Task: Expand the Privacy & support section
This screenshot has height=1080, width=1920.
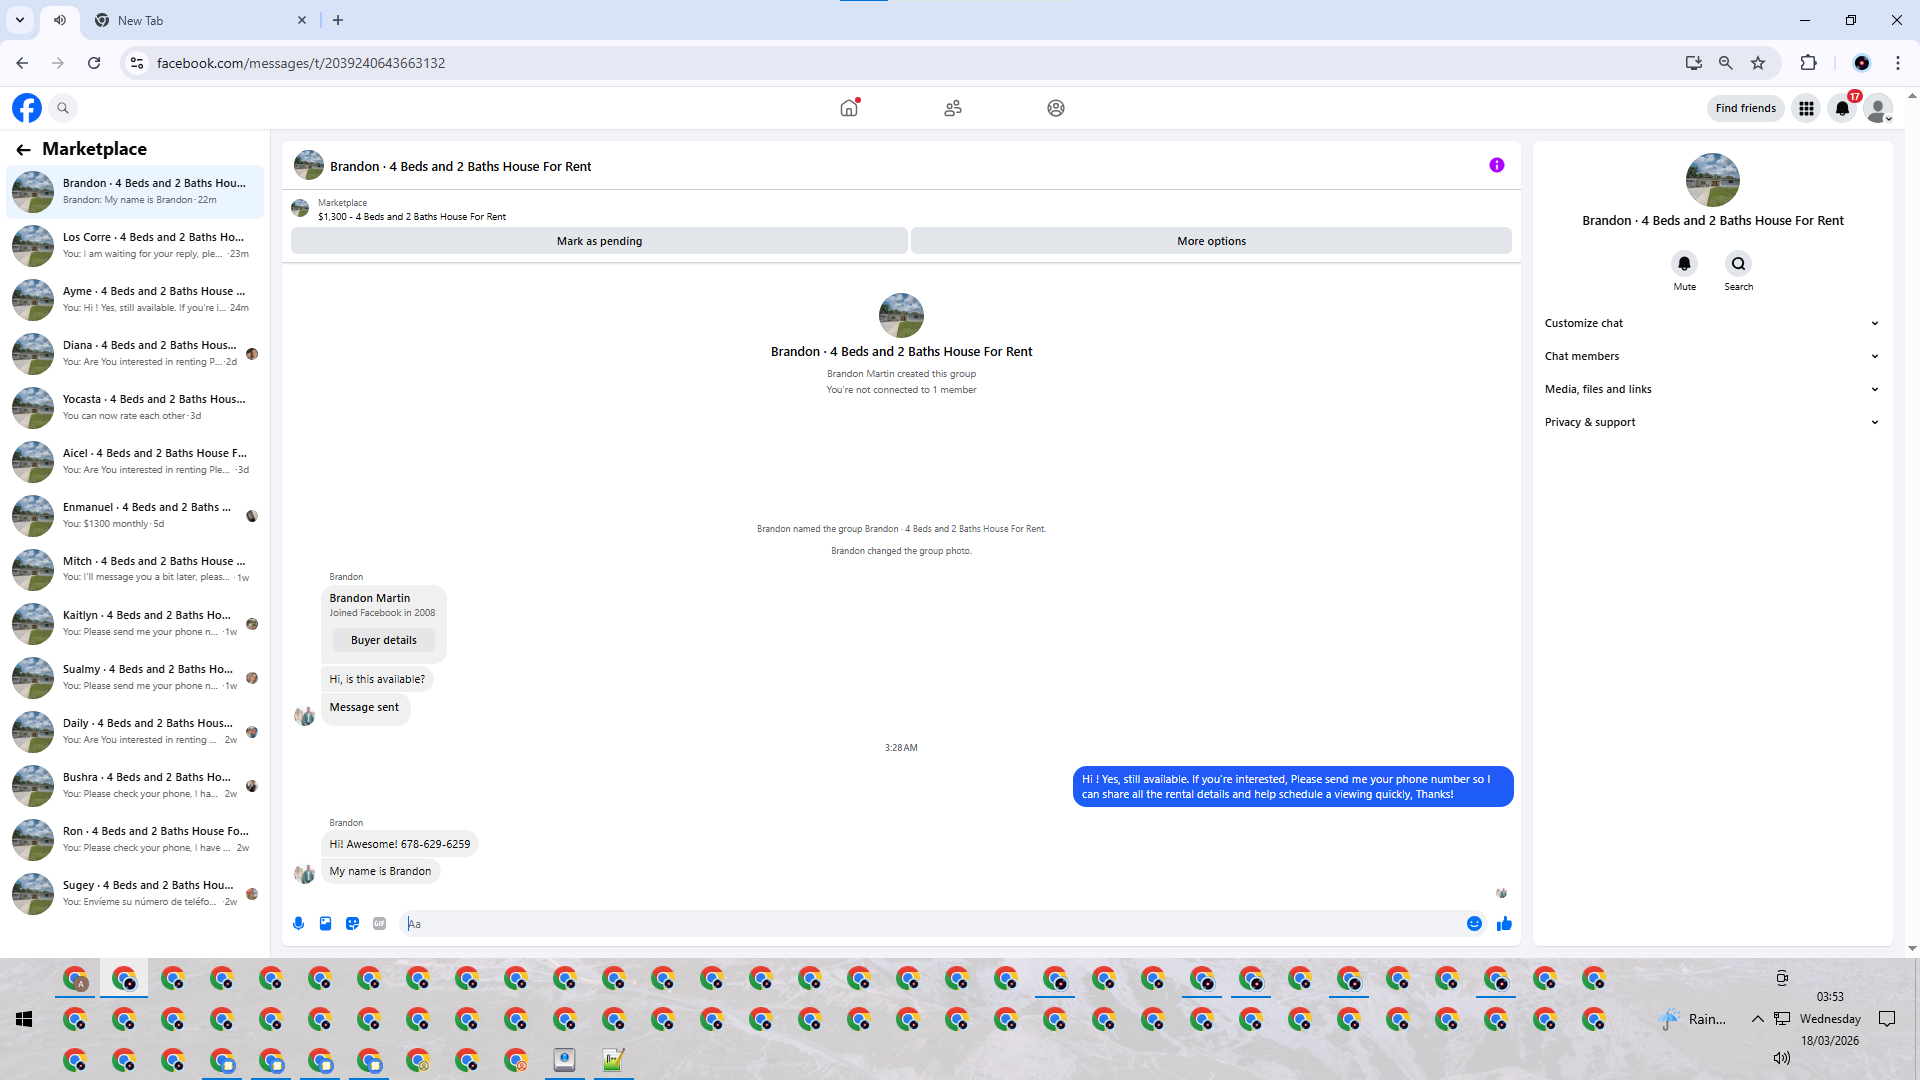Action: pyautogui.click(x=1712, y=422)
